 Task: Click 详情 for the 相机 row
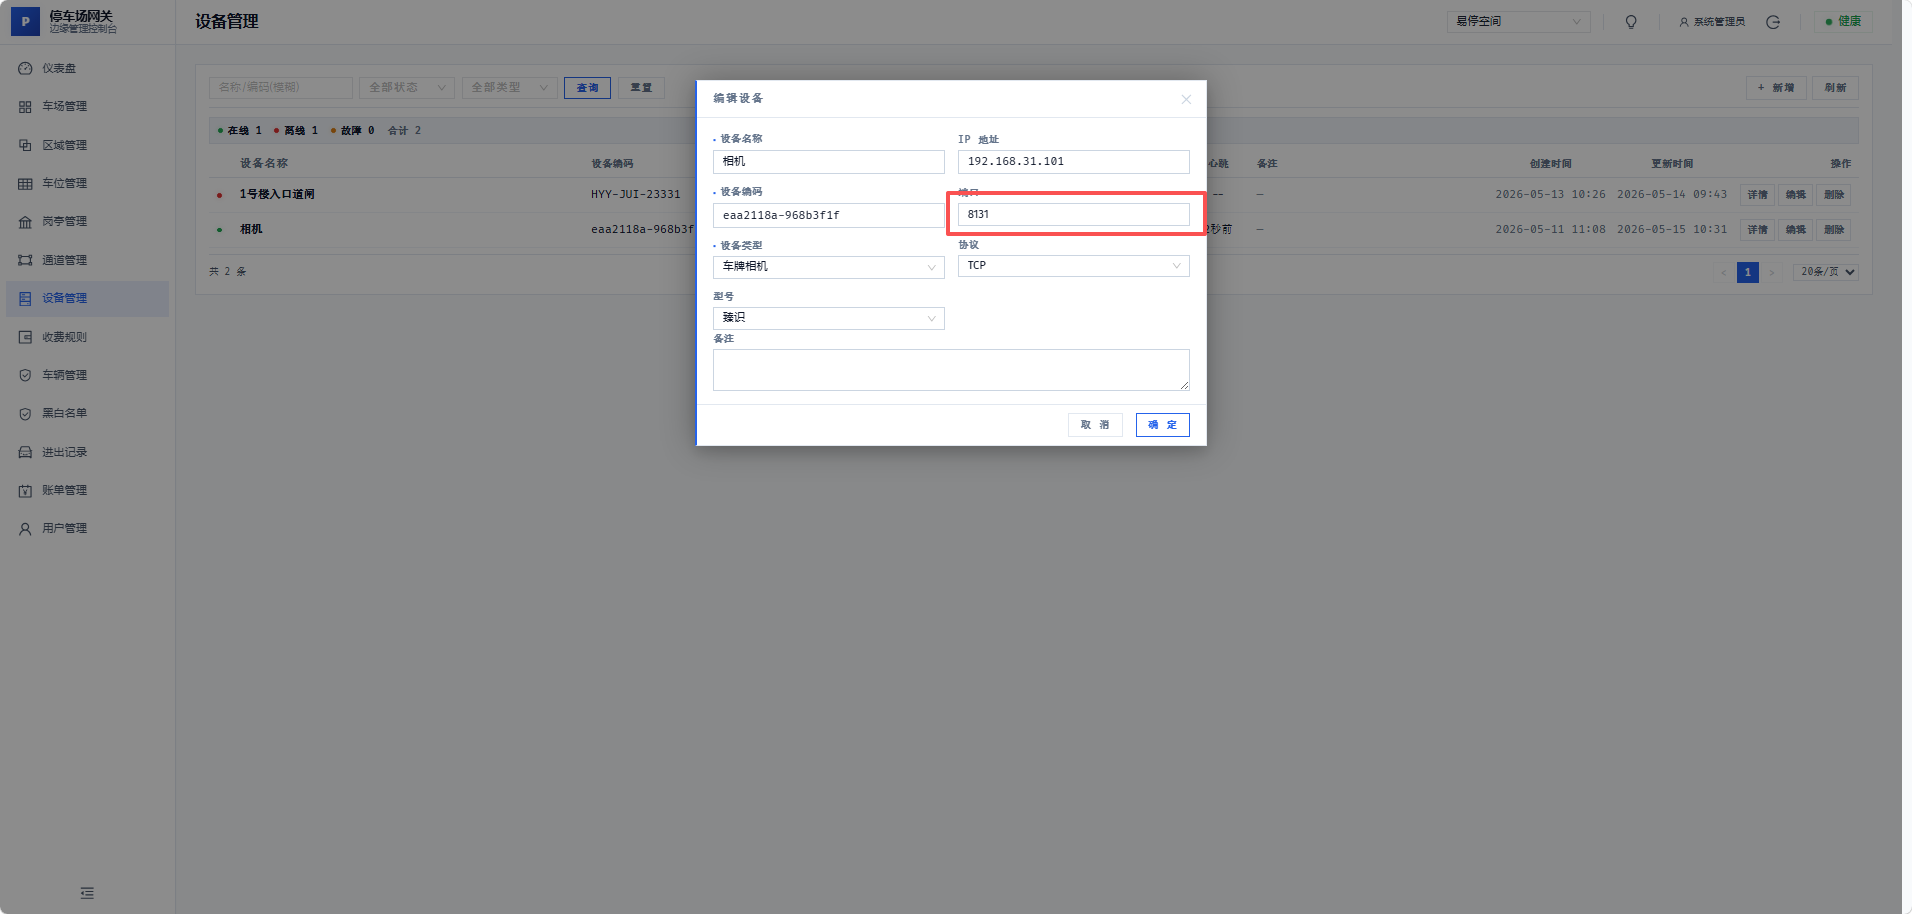(x=1757, y=230)
